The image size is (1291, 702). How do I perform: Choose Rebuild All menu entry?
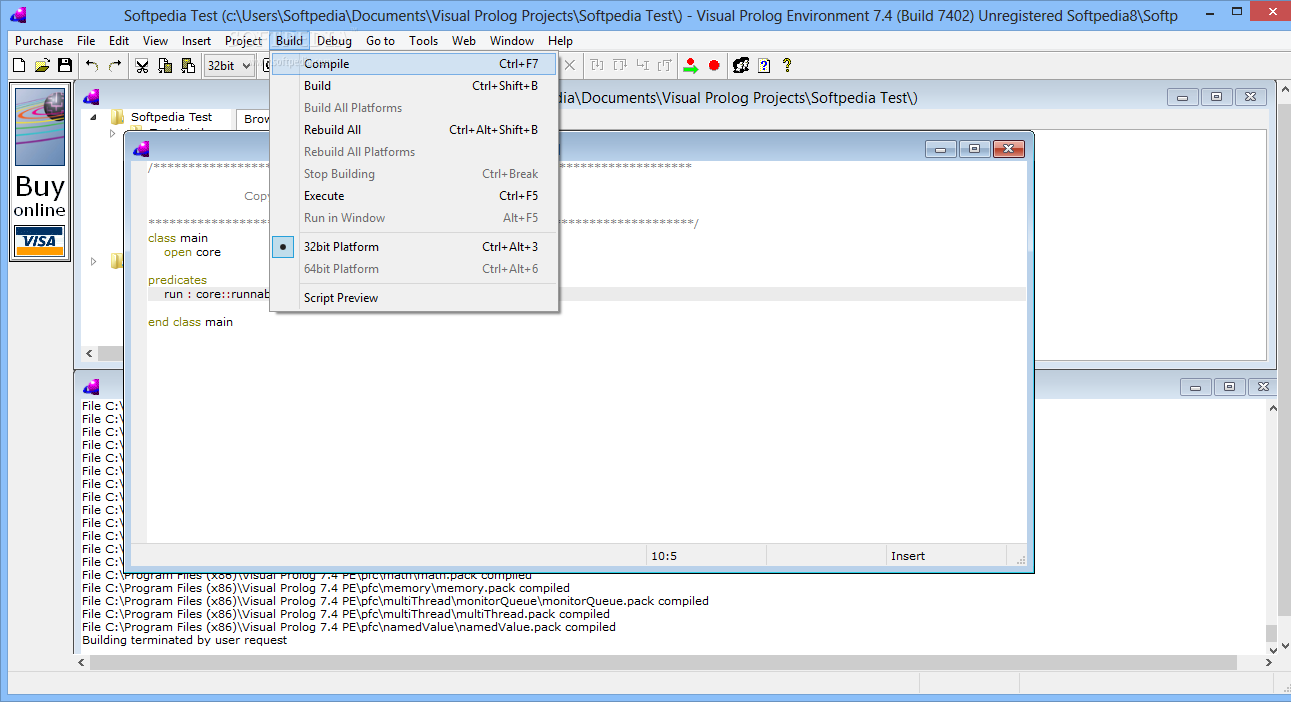click(x=414, y=130)
